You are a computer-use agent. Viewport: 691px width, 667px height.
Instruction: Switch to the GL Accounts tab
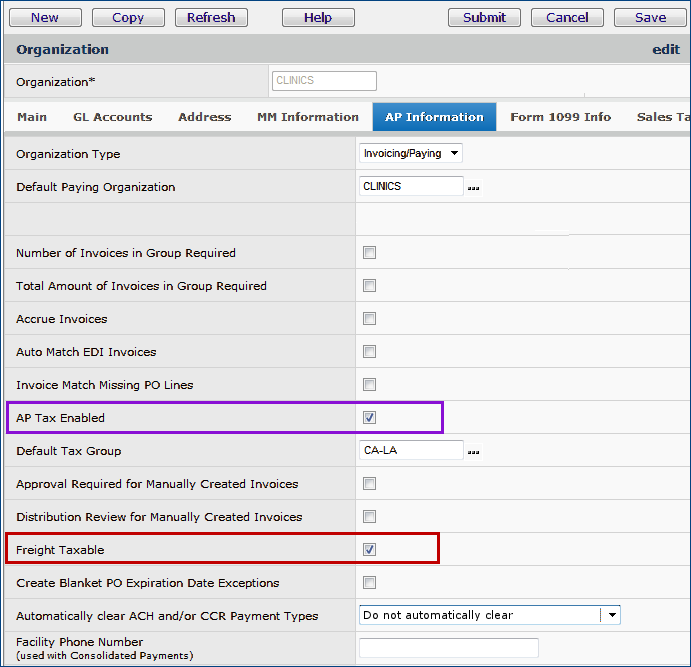(x=112, y=117)
